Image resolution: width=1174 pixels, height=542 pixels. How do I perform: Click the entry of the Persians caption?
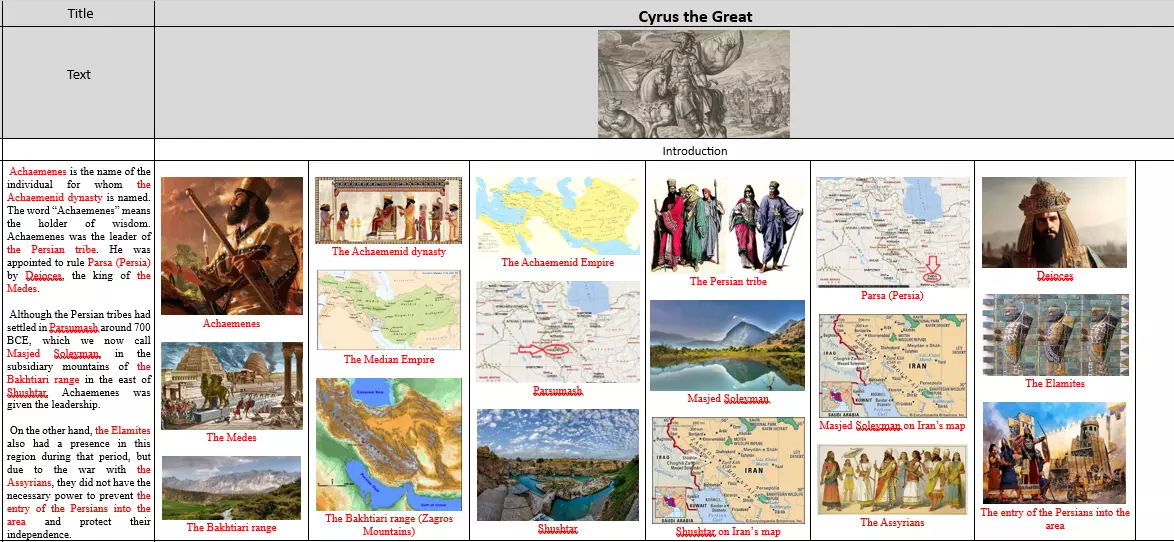(x=1055, y=519)
